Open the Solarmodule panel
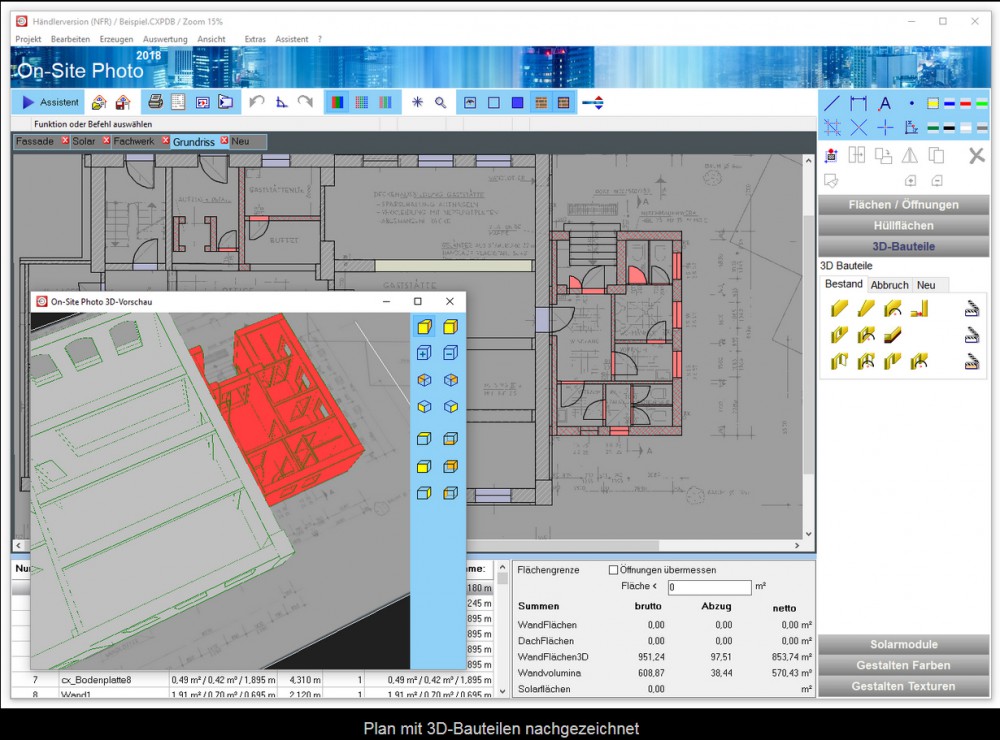Image resolution: width=1000 pixels, height=740 pixels. point(903,644)
